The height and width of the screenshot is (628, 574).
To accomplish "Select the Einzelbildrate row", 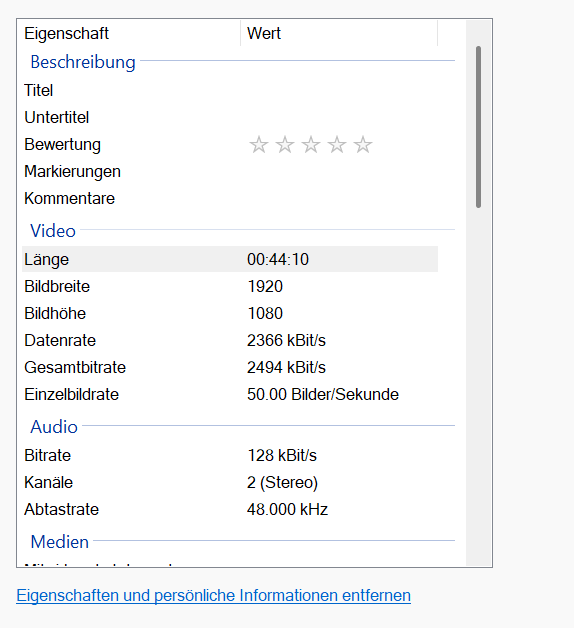I will pyautogui.click(x=230, y=395).
